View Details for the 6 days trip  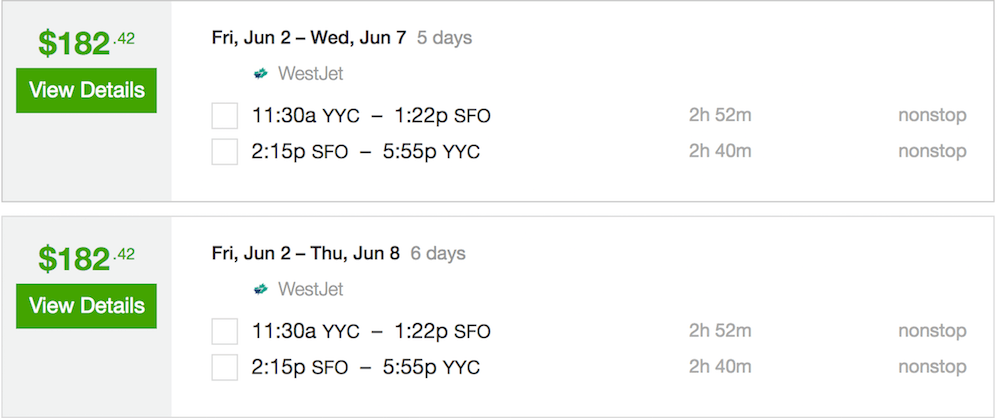pyautogui.click(x=87, y=306)
